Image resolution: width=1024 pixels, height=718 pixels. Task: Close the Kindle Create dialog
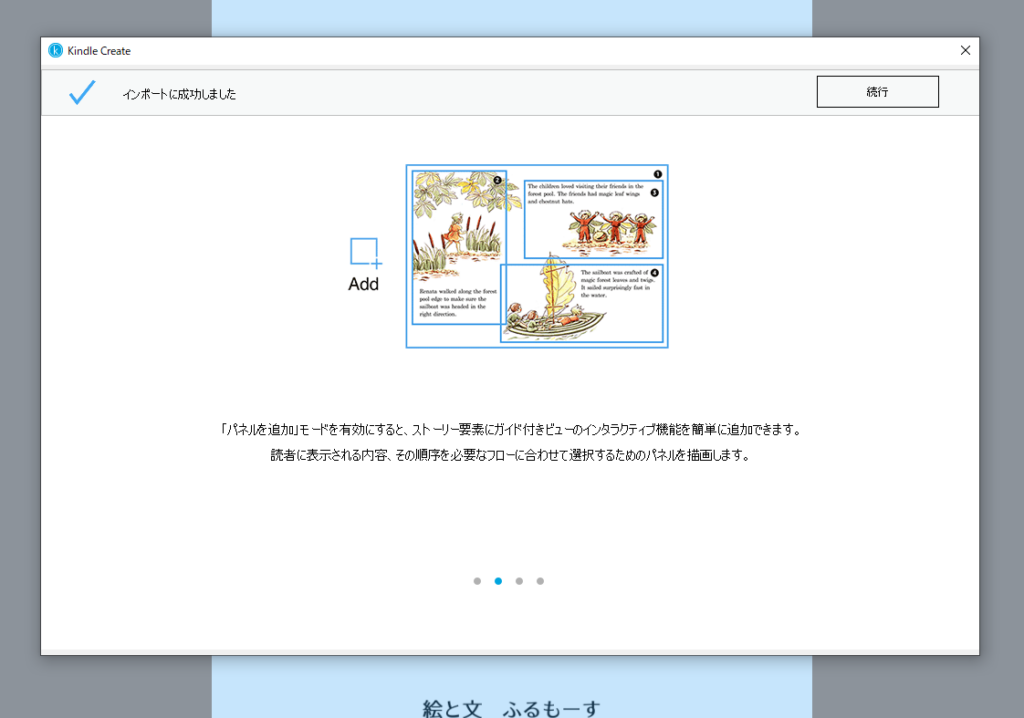tap(965, 50)
